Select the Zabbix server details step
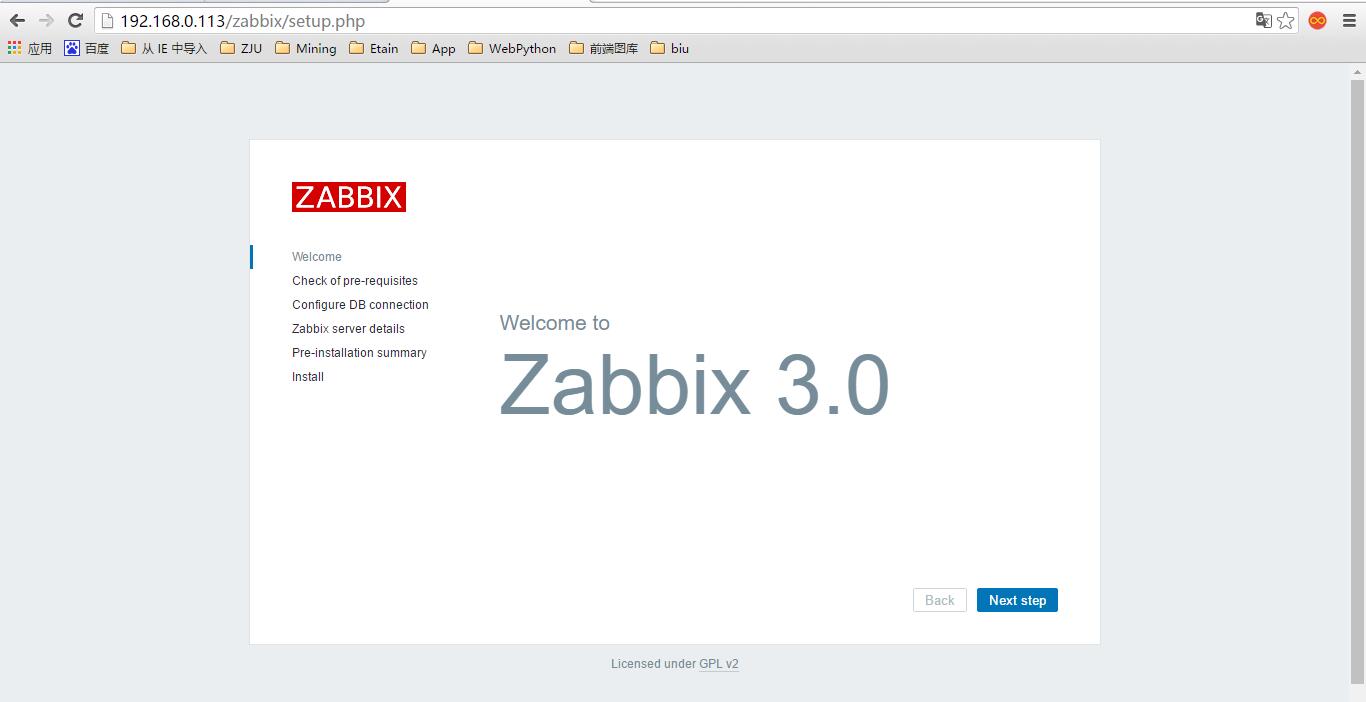 click(x=348, y=328)
